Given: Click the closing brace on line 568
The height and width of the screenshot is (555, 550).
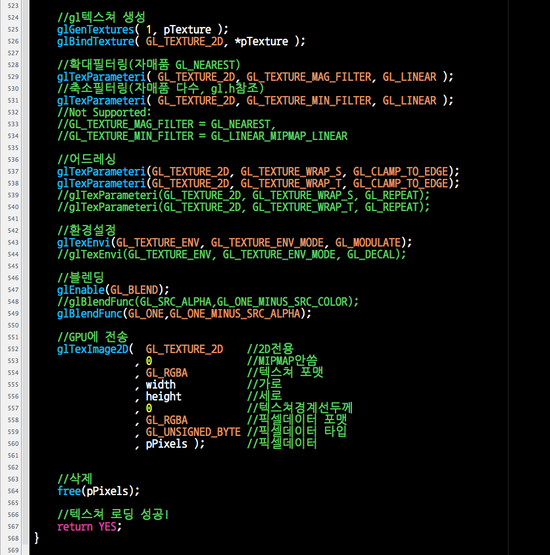Looking at the screenshot, I should tap(36, 538).
